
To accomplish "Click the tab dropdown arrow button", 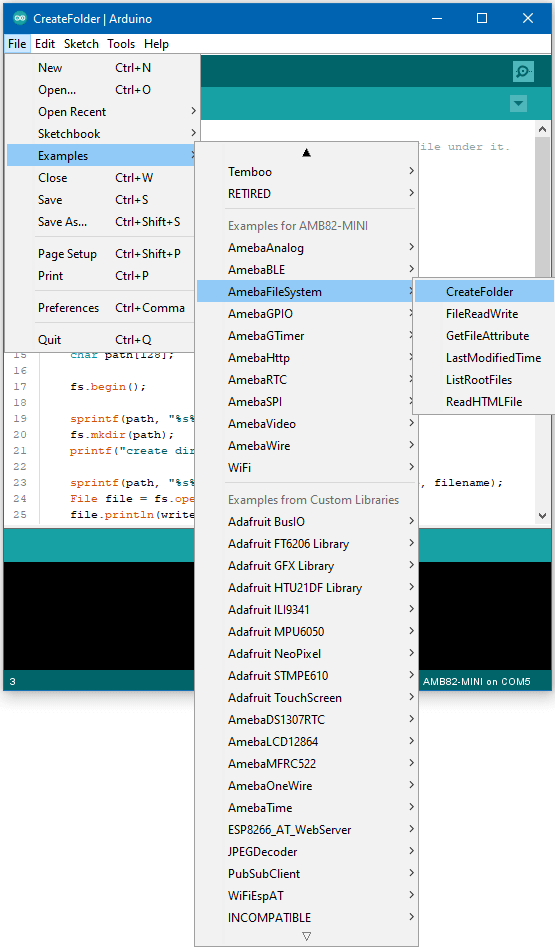I will click(518, 104).
